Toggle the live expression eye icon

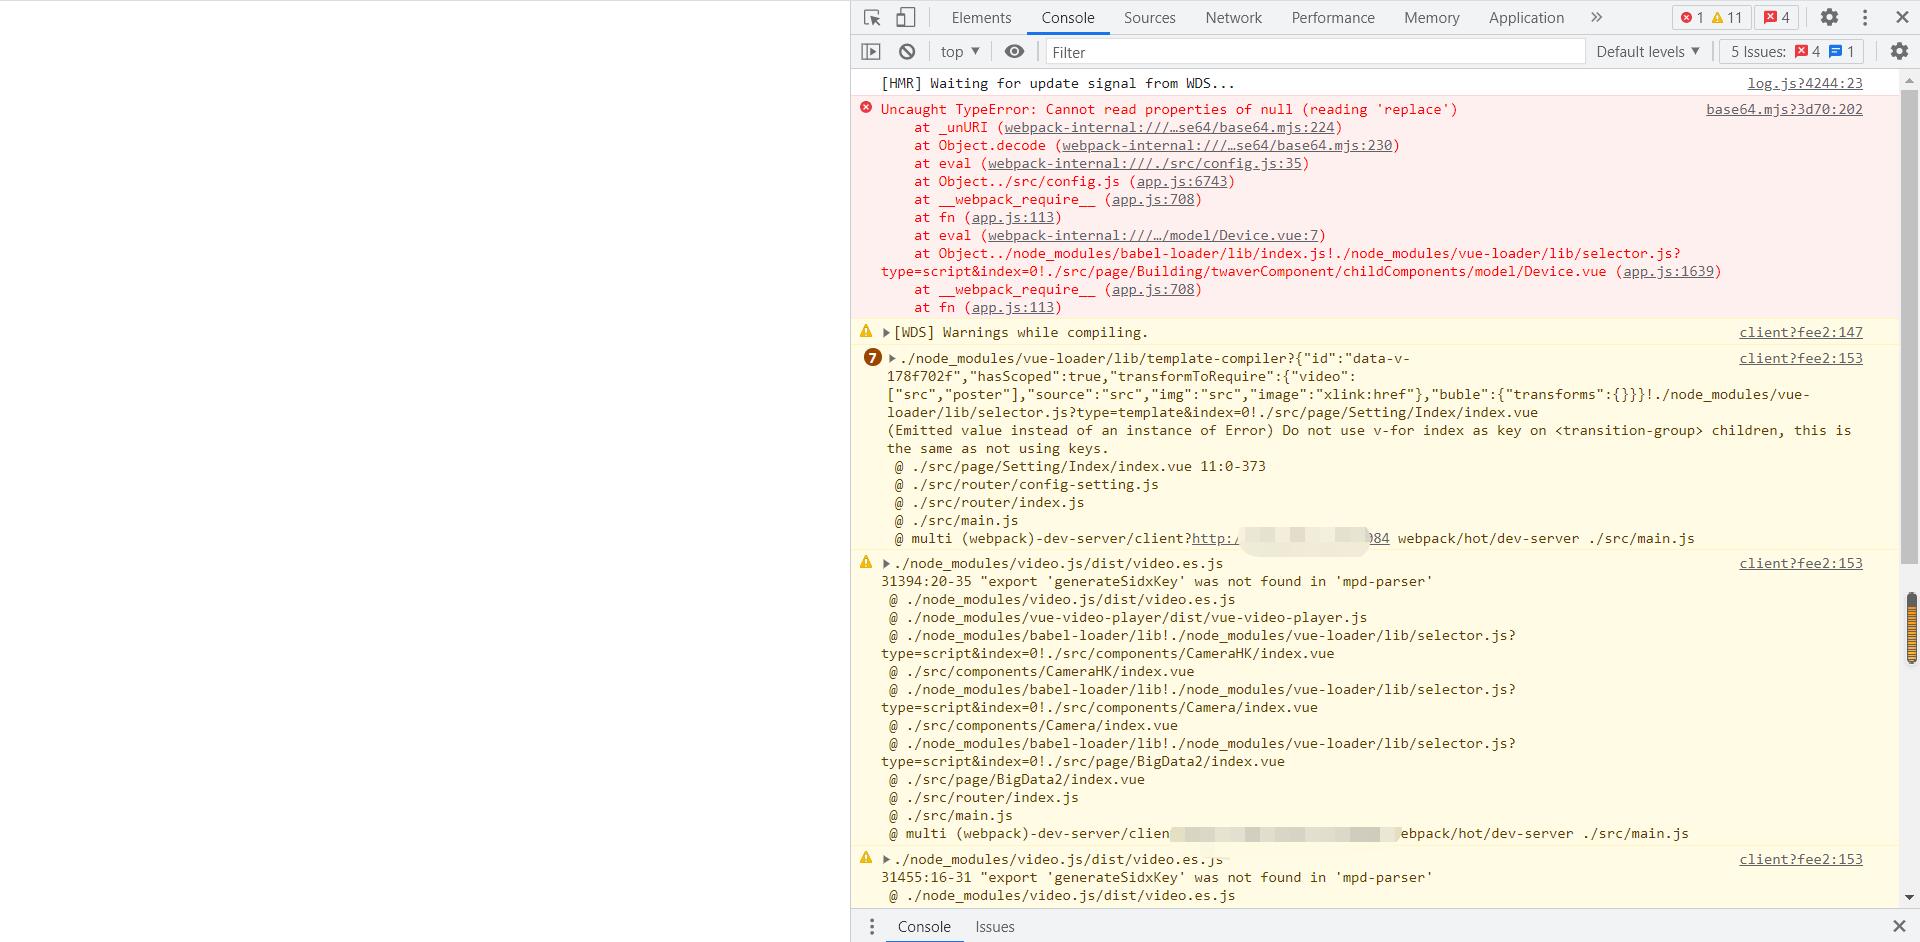[1014, 52]
